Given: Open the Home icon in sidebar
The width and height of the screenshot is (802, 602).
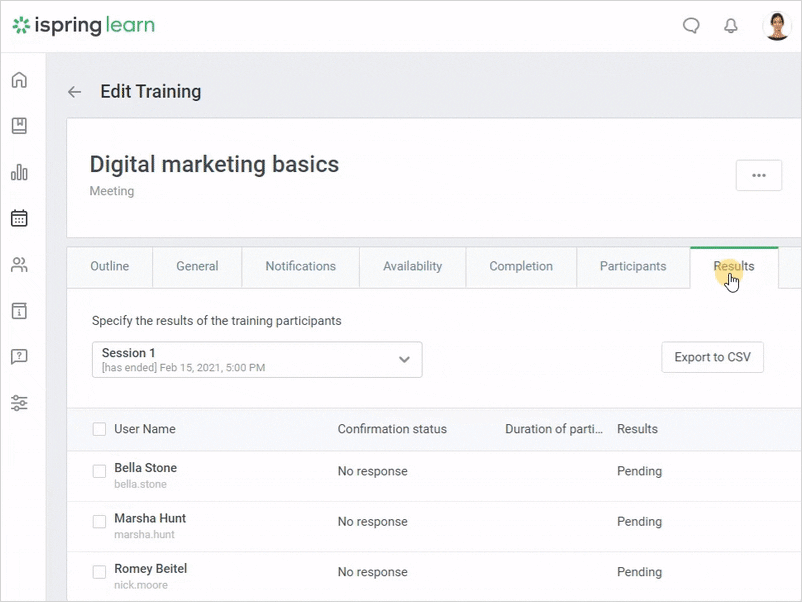Looking at the screenshot, I should (19, 81).
